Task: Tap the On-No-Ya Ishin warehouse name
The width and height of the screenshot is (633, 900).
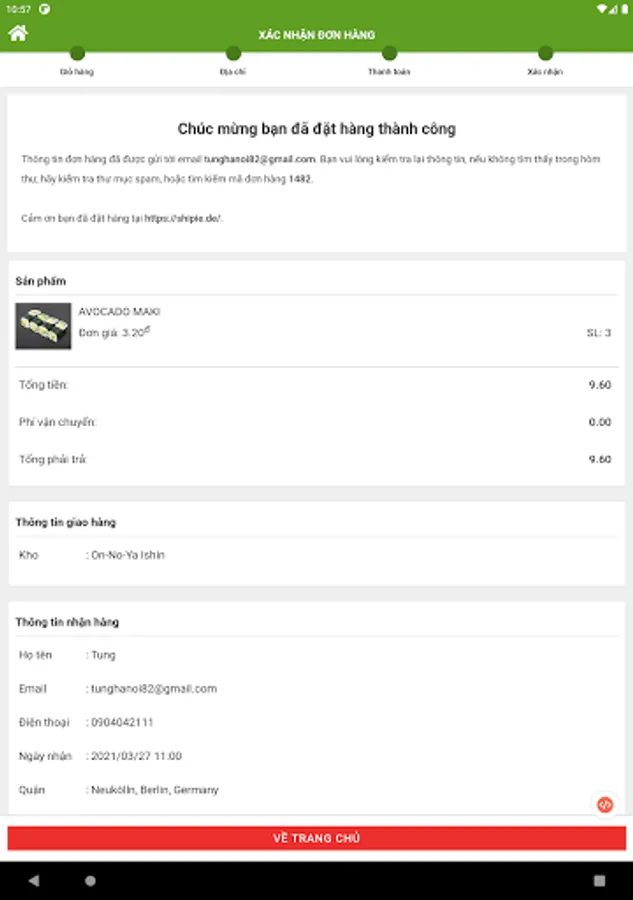Action: (x=128, y=555)
